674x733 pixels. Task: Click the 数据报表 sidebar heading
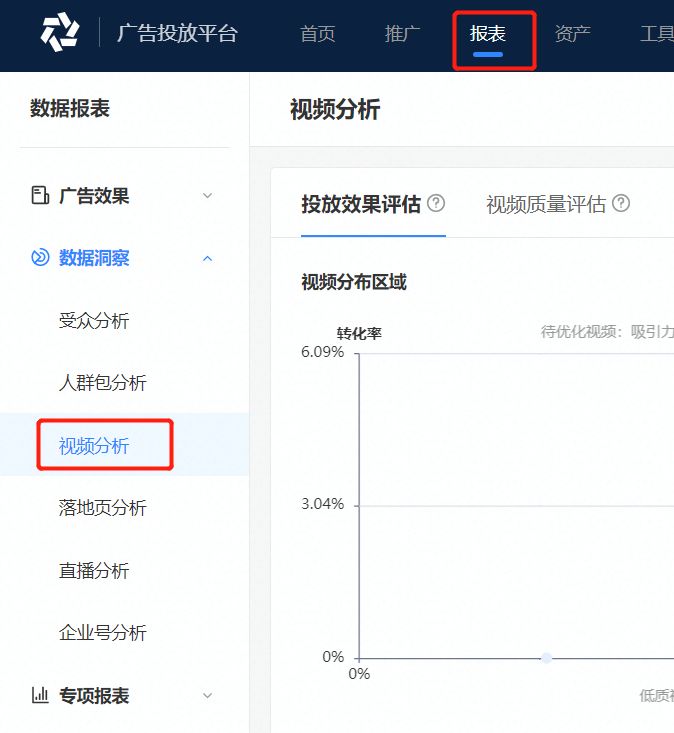tap(70, 108)
